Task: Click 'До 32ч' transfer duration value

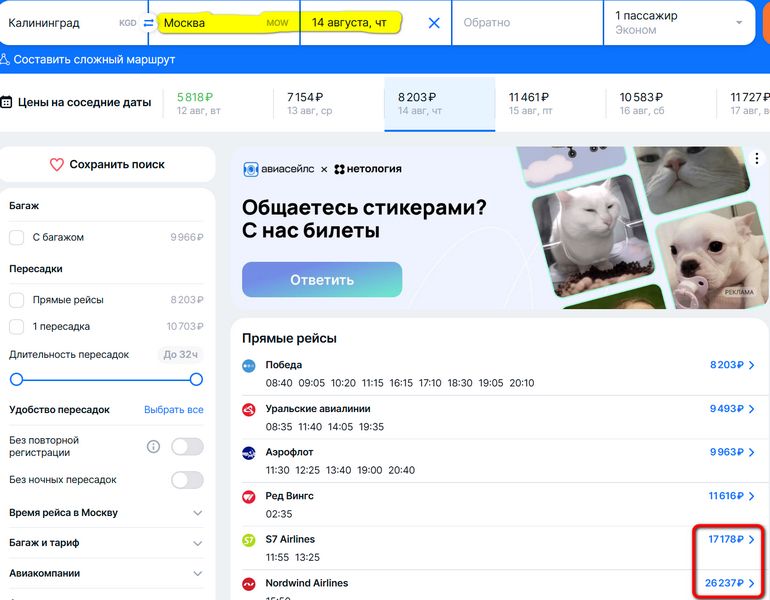Action: (x=181, y=355)
